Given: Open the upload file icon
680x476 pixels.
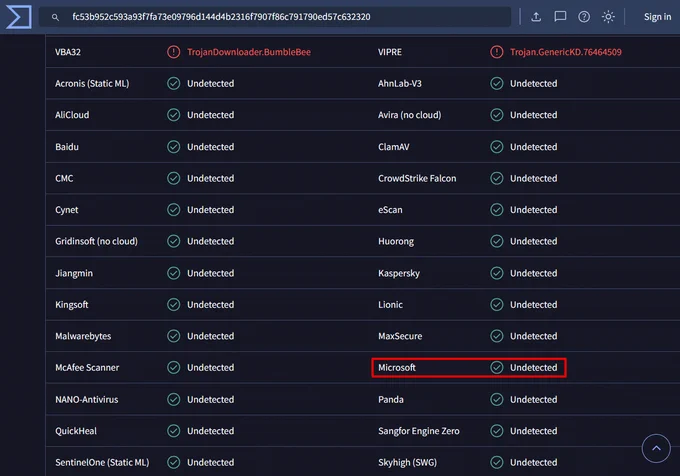Looking at the screenshot, I should coord(536,17).
